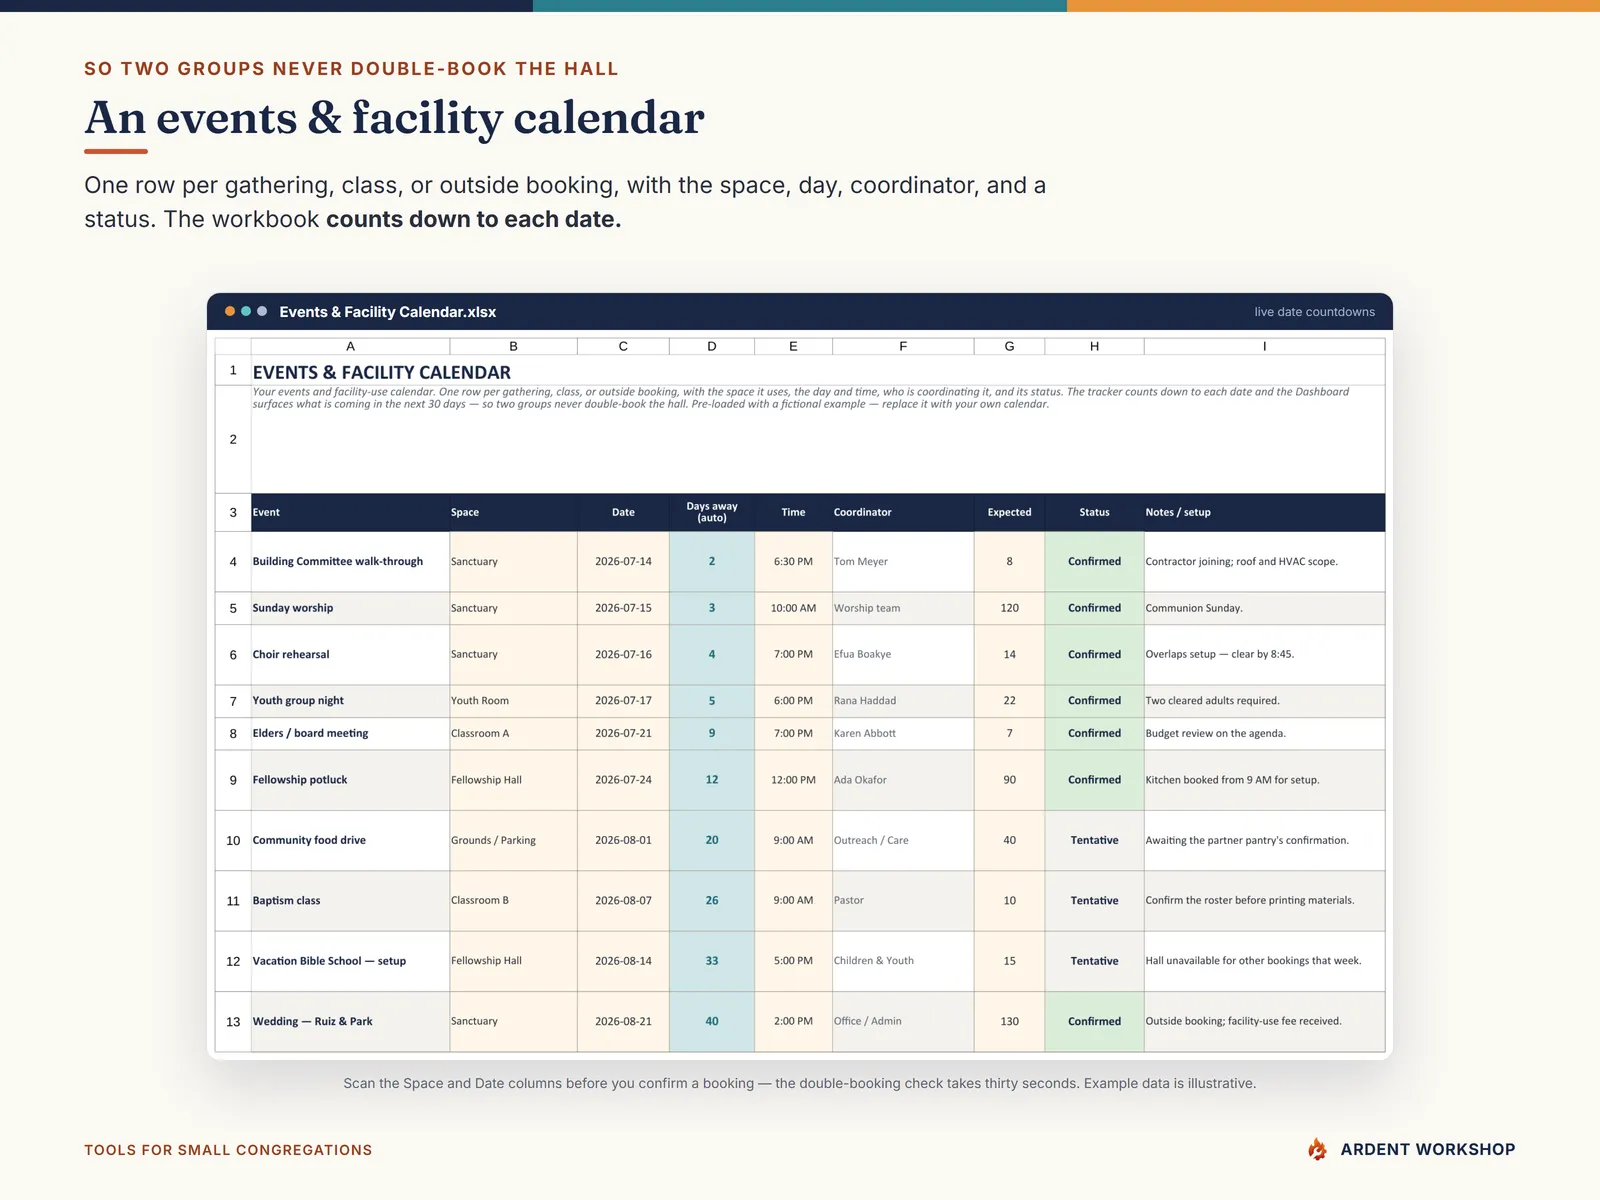Viewport: 1600px width, 1200px height.
Task: Click the 'Communion Sunday.' note cell
Action: (1264, 608)
